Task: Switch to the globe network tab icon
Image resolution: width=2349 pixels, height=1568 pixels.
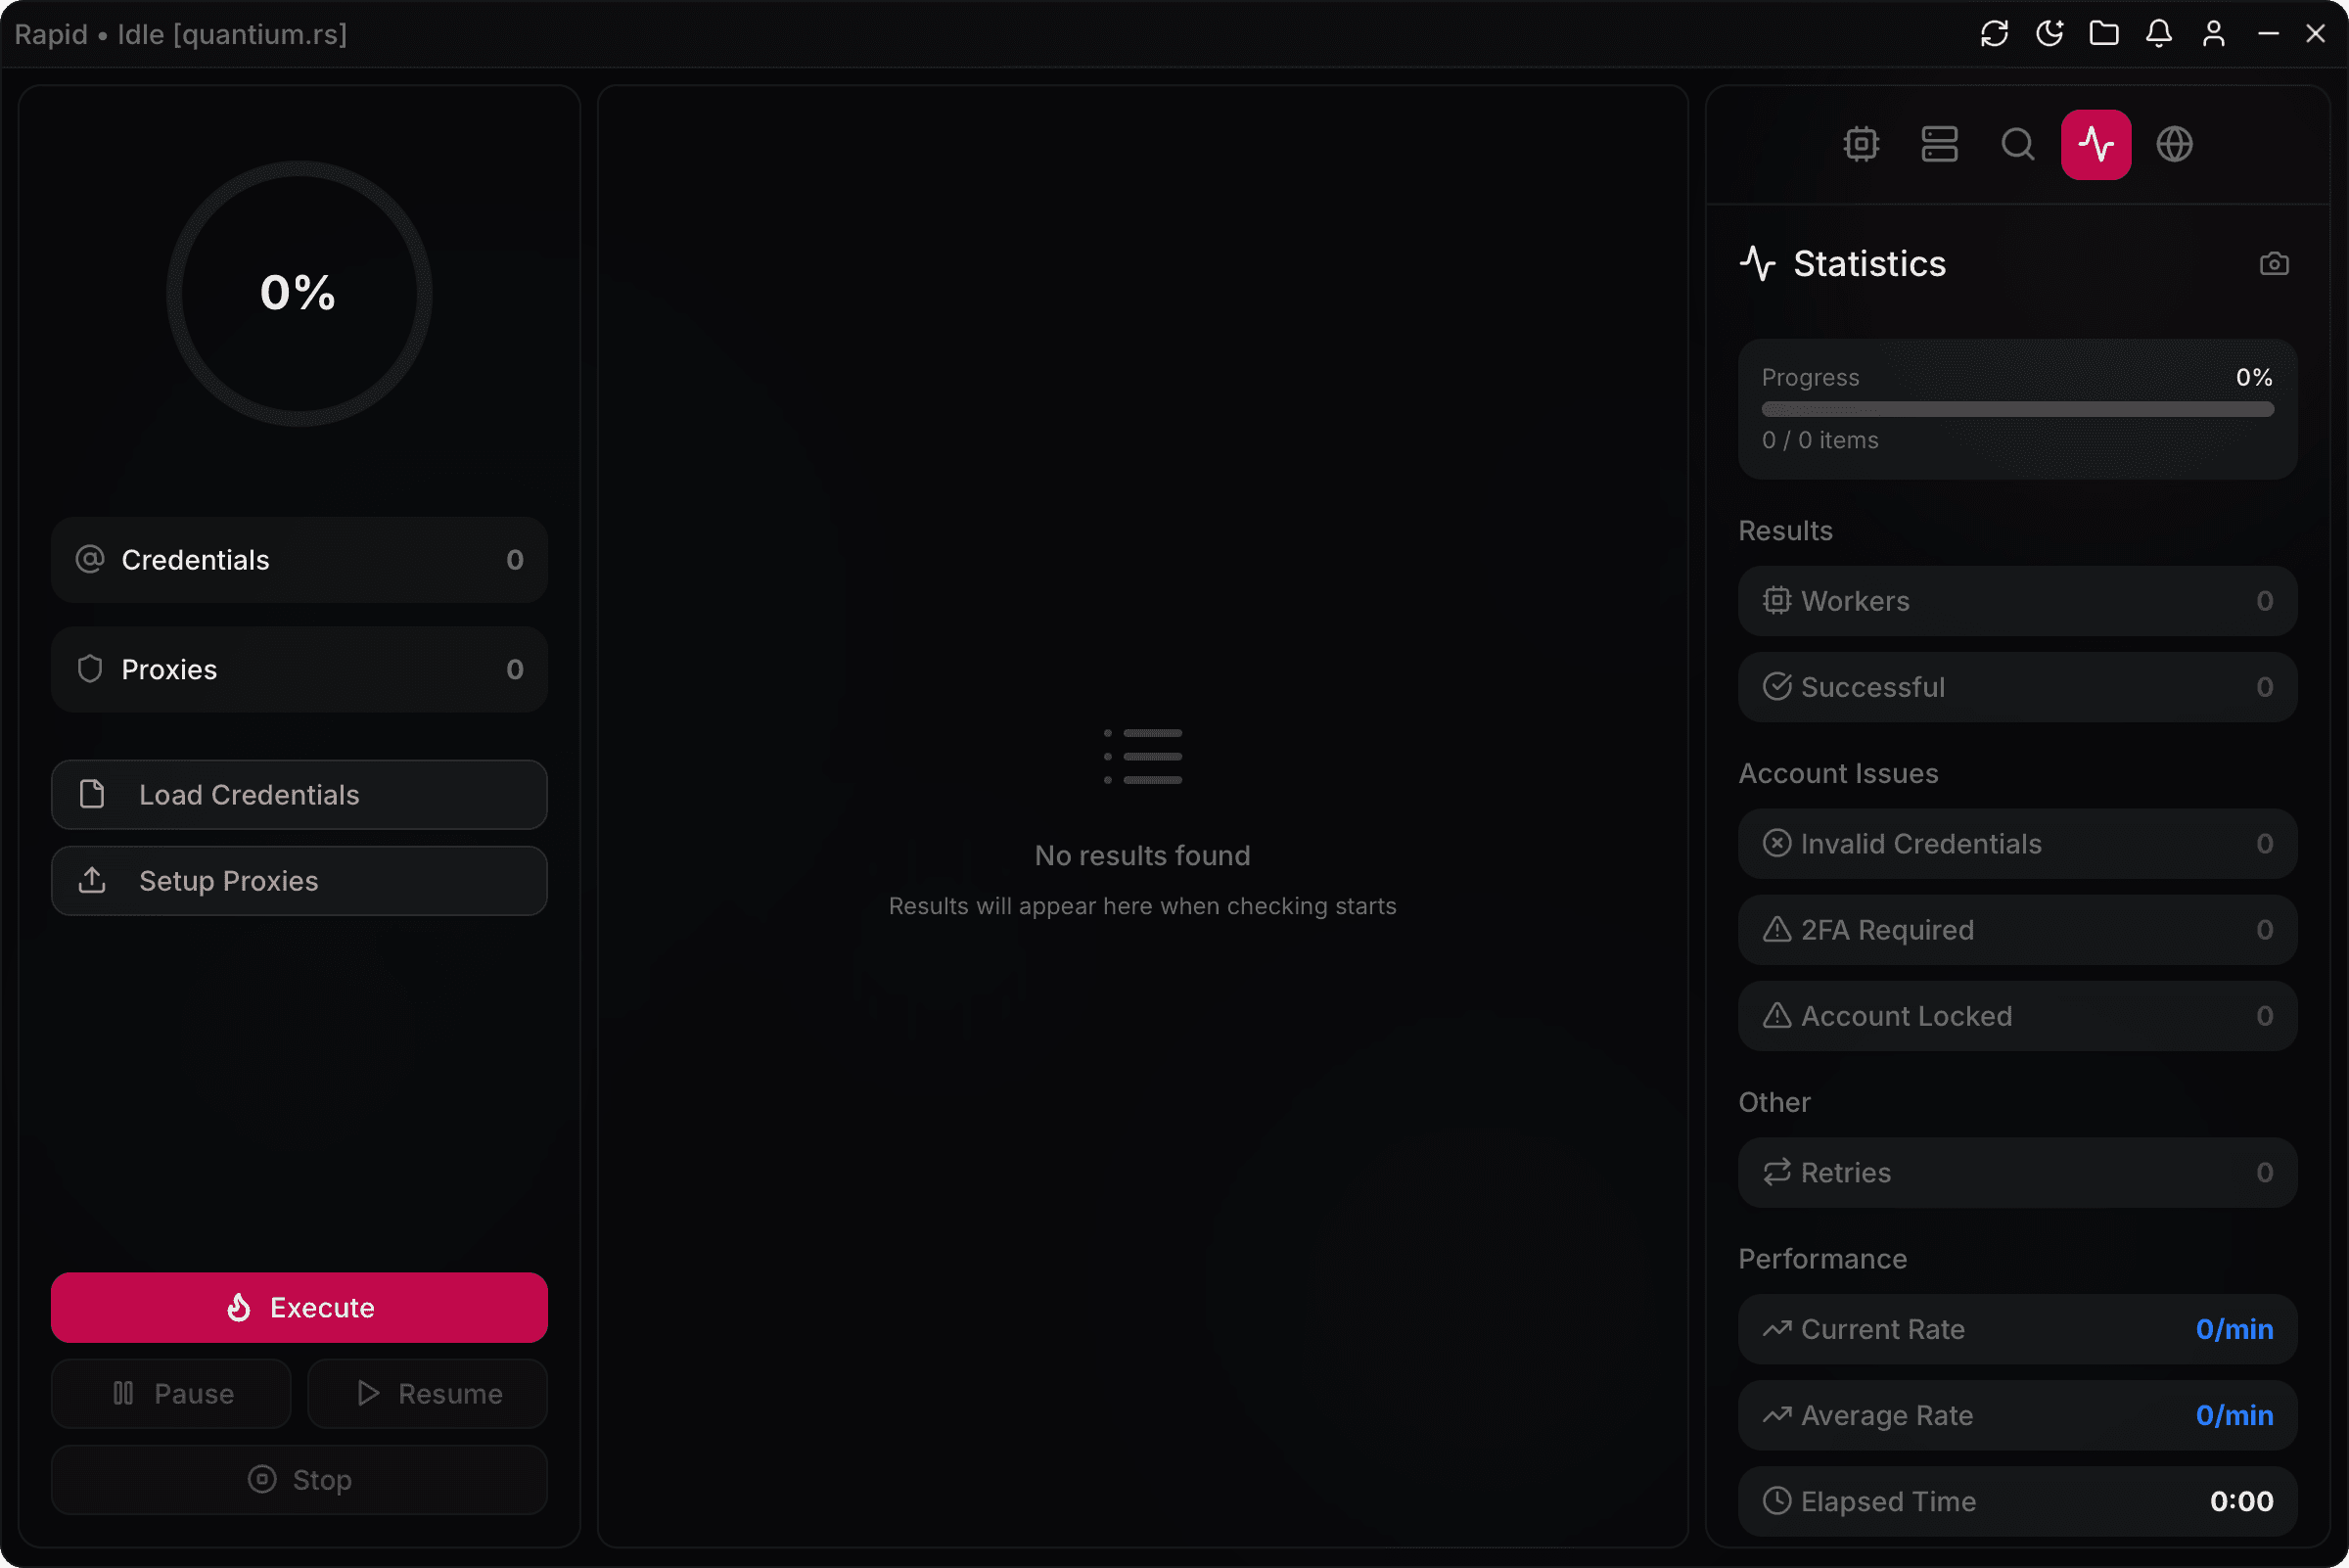Action: point(2174,144)
